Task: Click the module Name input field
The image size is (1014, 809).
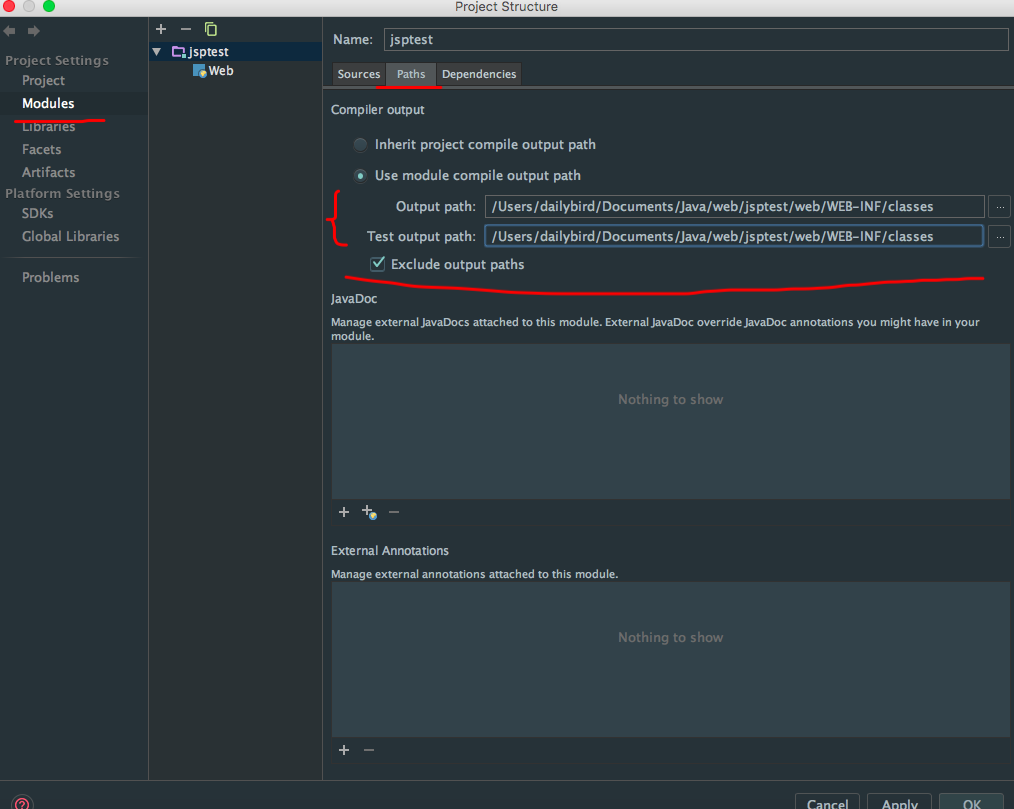Action: pos(696,39)
